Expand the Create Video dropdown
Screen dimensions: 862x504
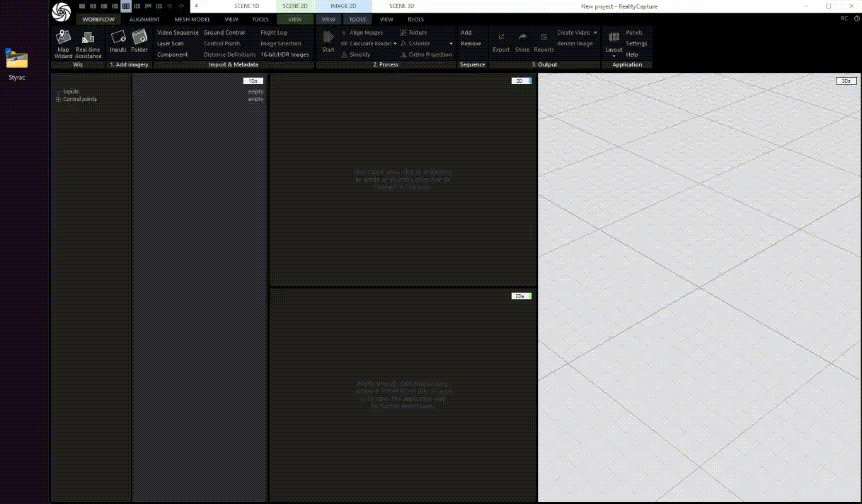point(595,32)
